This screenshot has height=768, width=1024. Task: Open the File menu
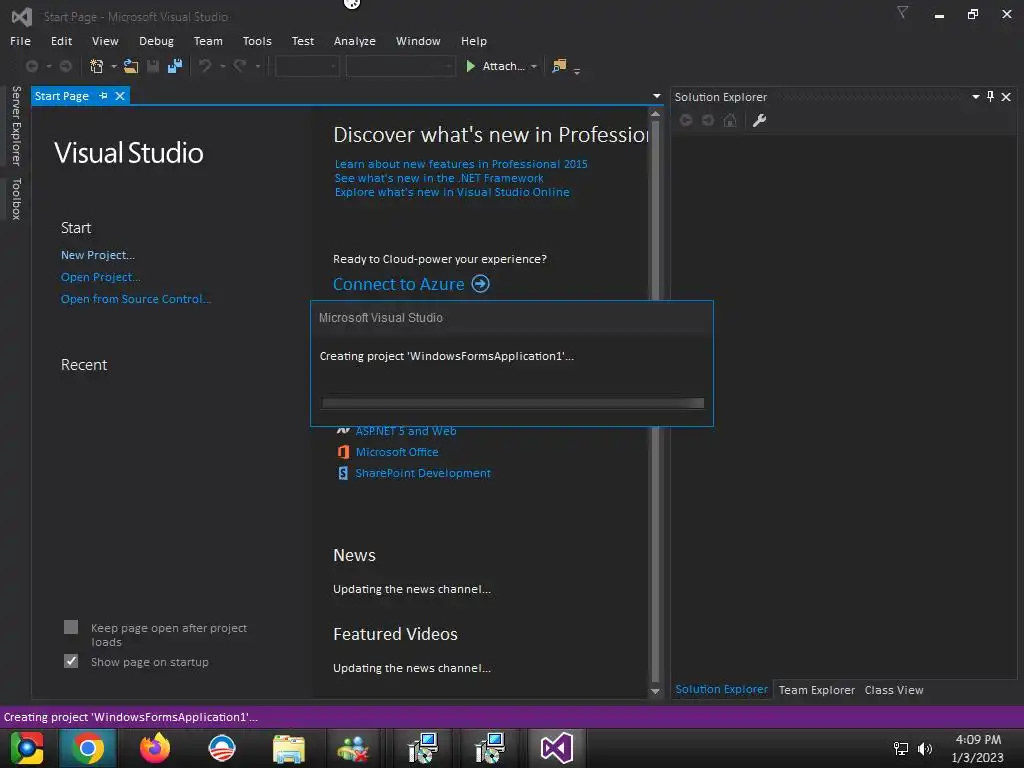(20, 41)
